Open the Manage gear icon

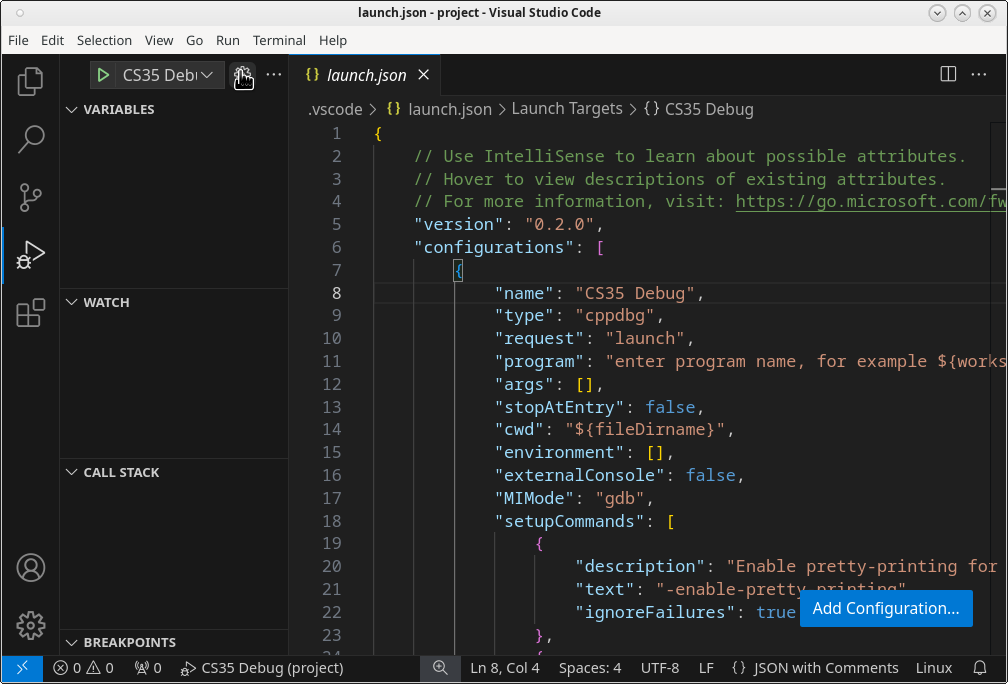pos(30,625)
